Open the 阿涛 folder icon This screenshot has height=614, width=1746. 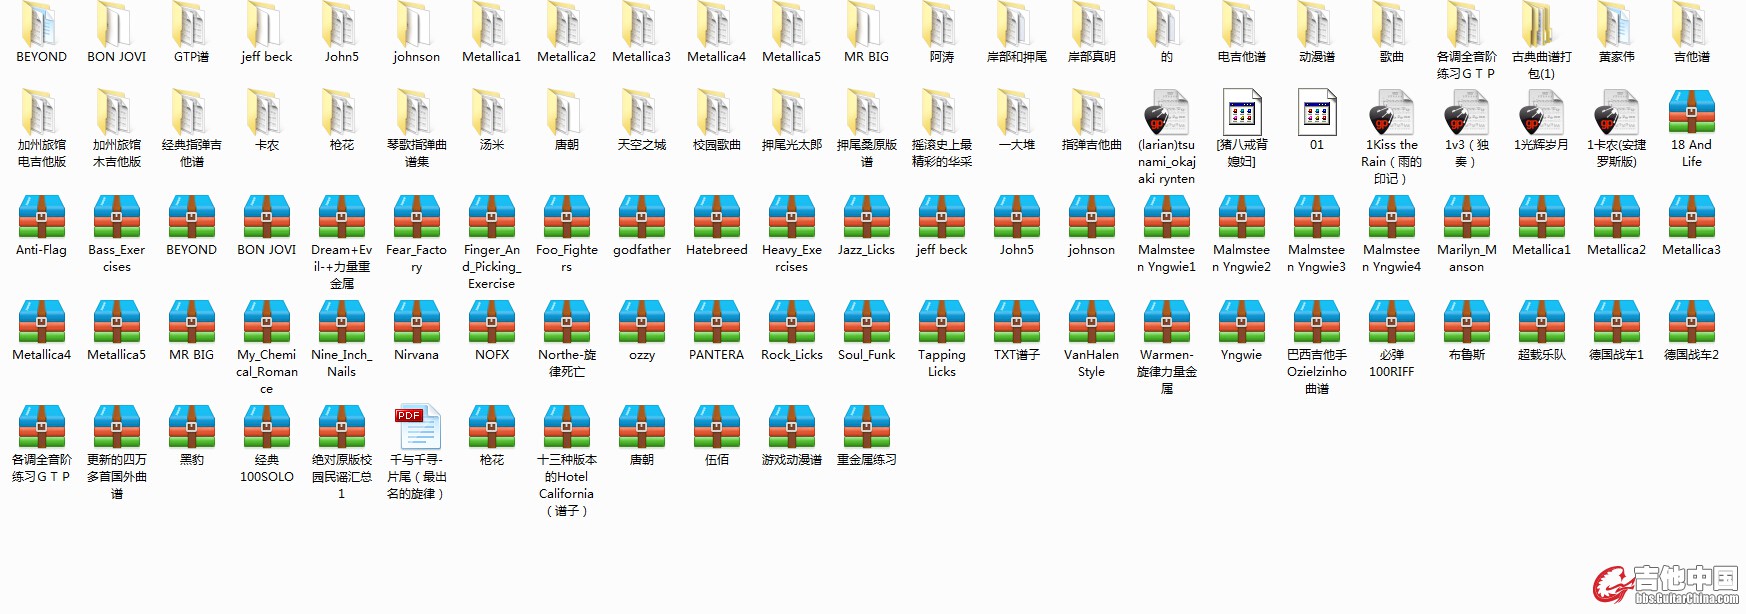[x=940, y=24]
